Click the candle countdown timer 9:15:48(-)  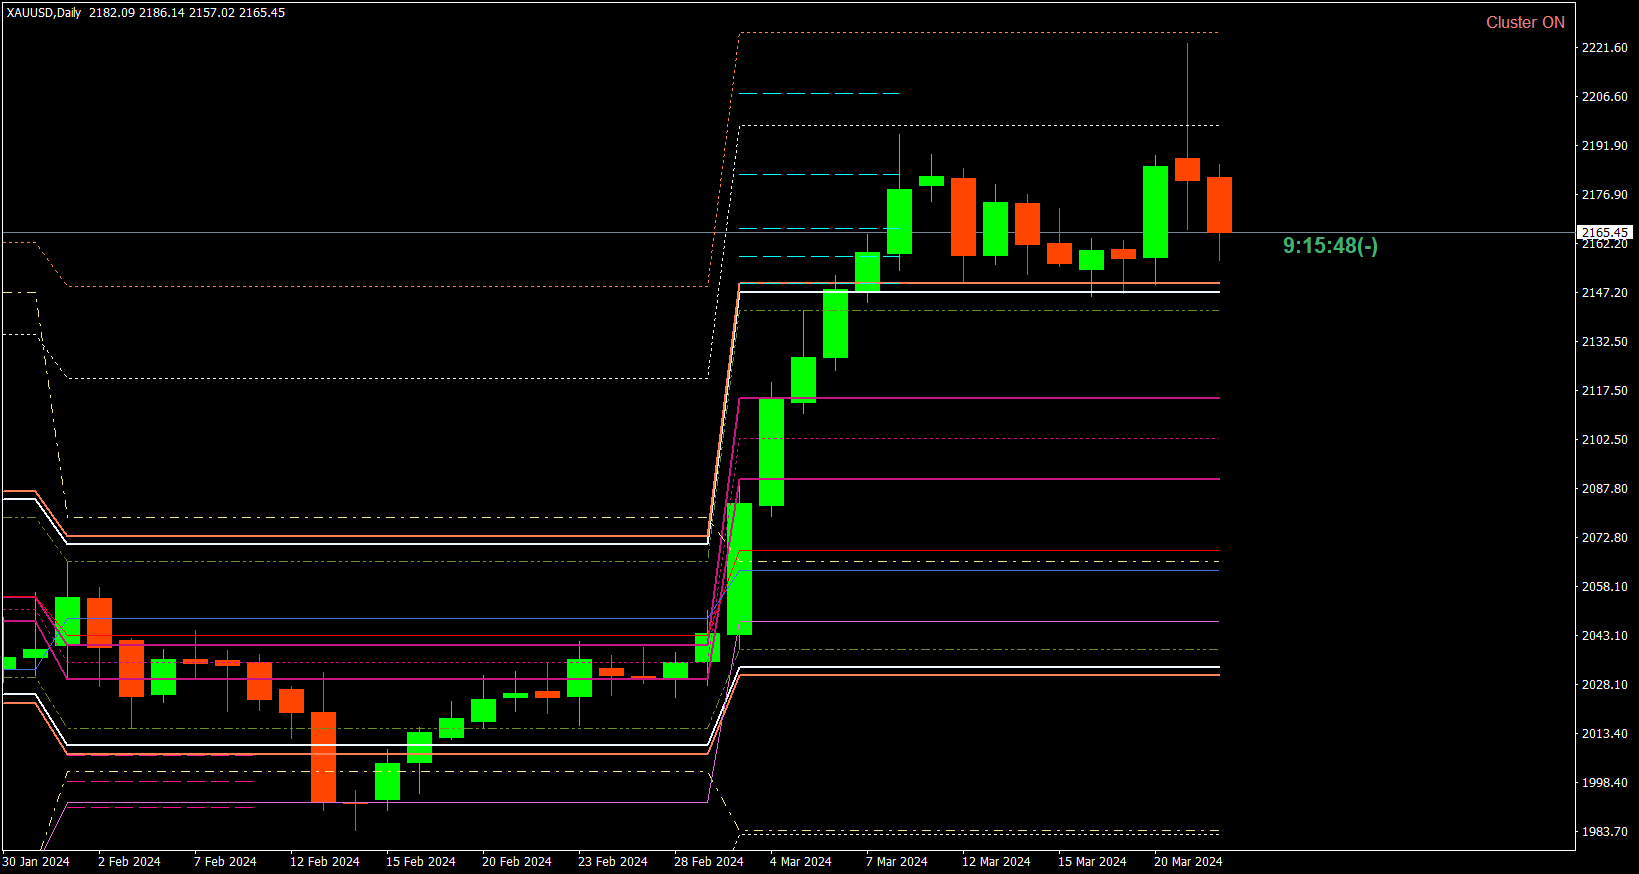(x=1330, y=246)
